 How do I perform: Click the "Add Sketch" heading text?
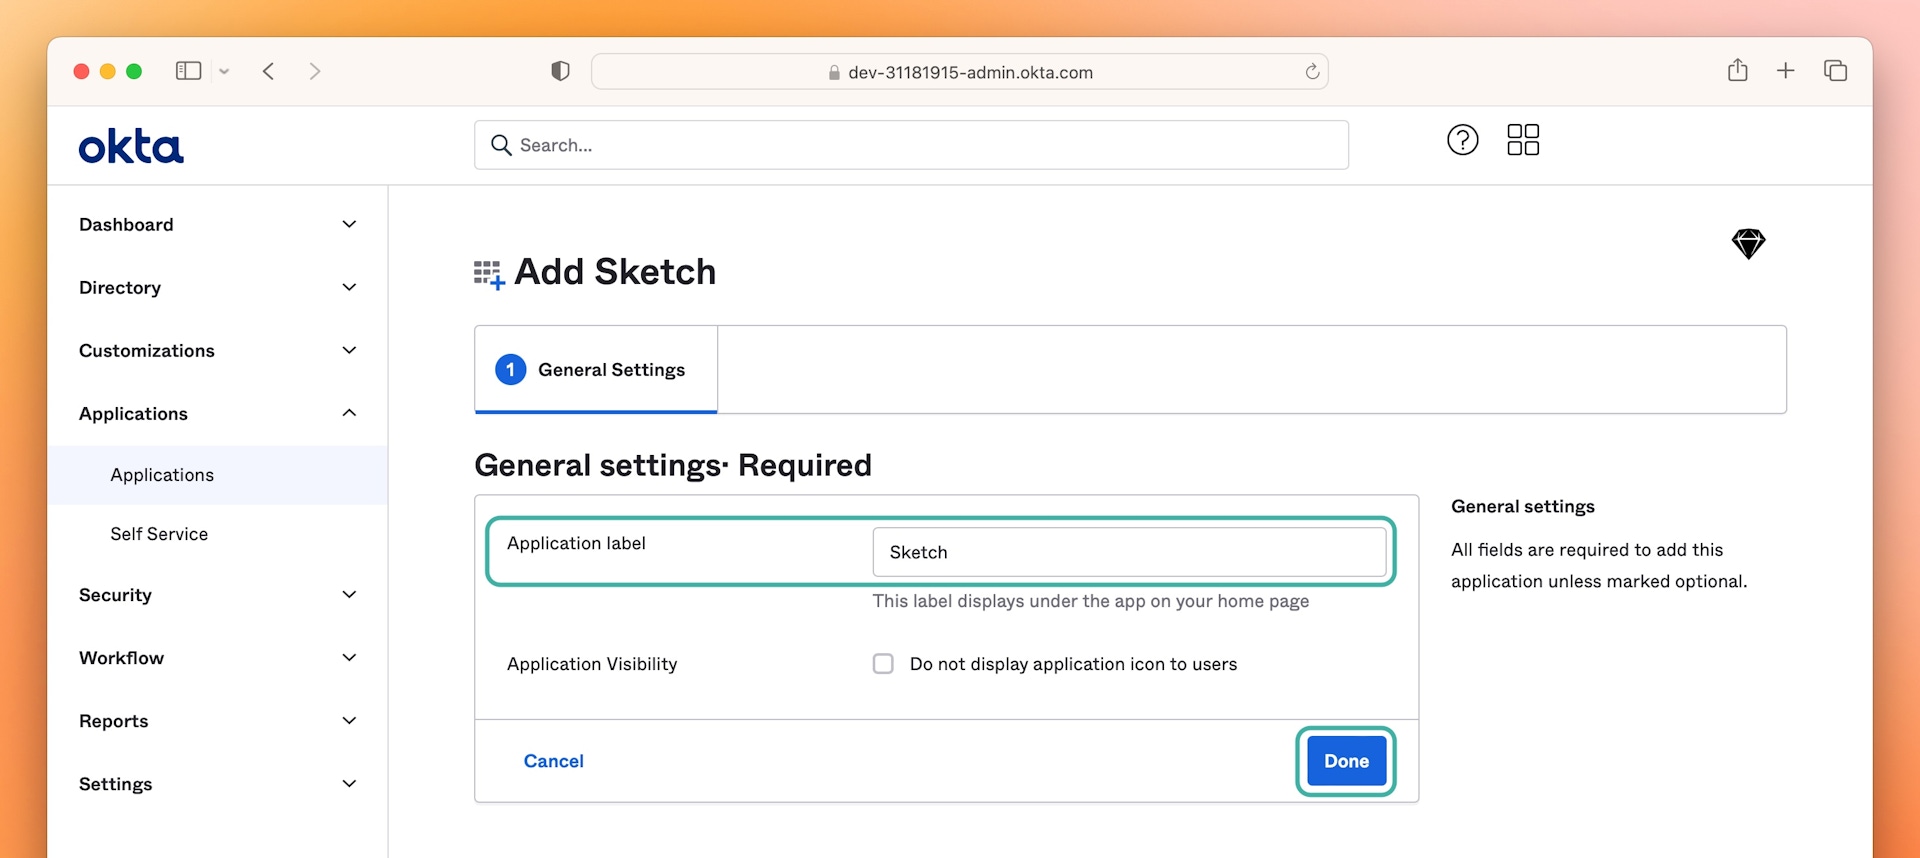(615, 272)
